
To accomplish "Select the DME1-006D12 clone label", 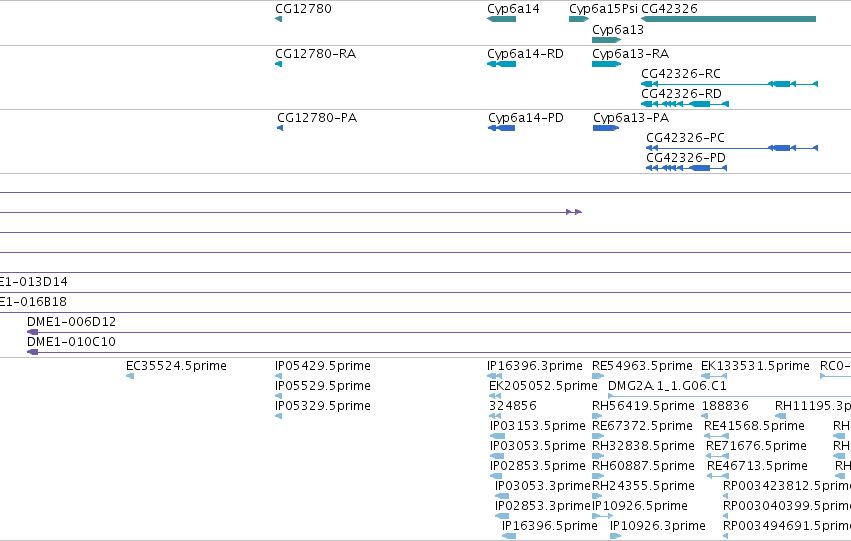I will pos(72,322).
